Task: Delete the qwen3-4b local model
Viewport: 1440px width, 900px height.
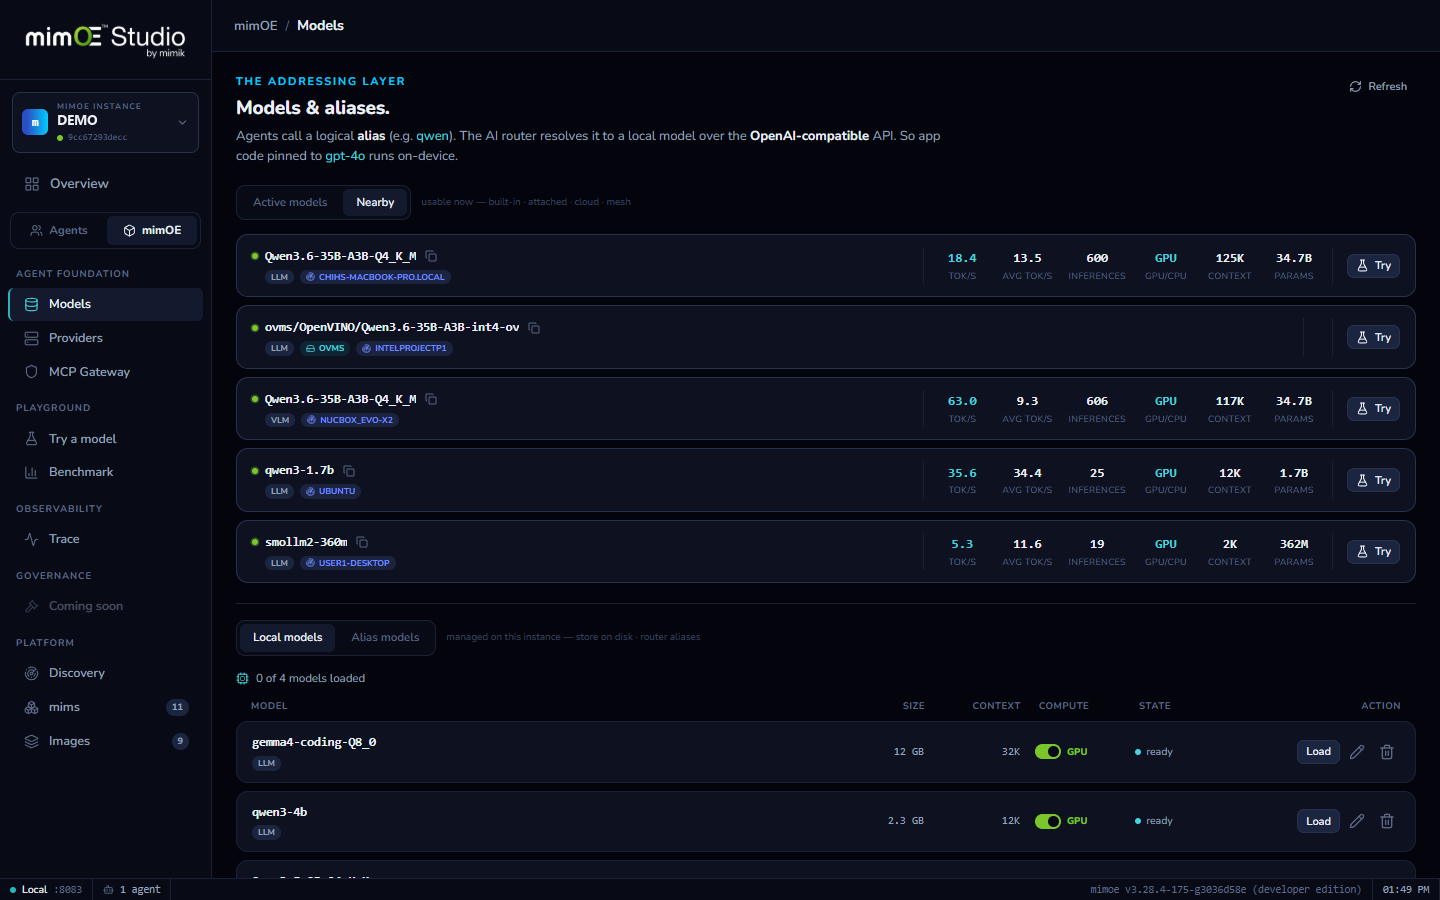Action: point(1387,821)
